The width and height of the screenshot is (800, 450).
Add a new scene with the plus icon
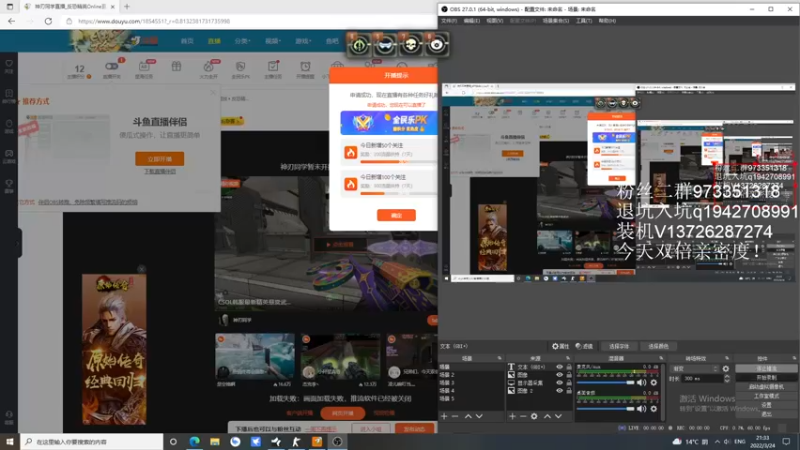pyautogui.click(x=444, y=416)
